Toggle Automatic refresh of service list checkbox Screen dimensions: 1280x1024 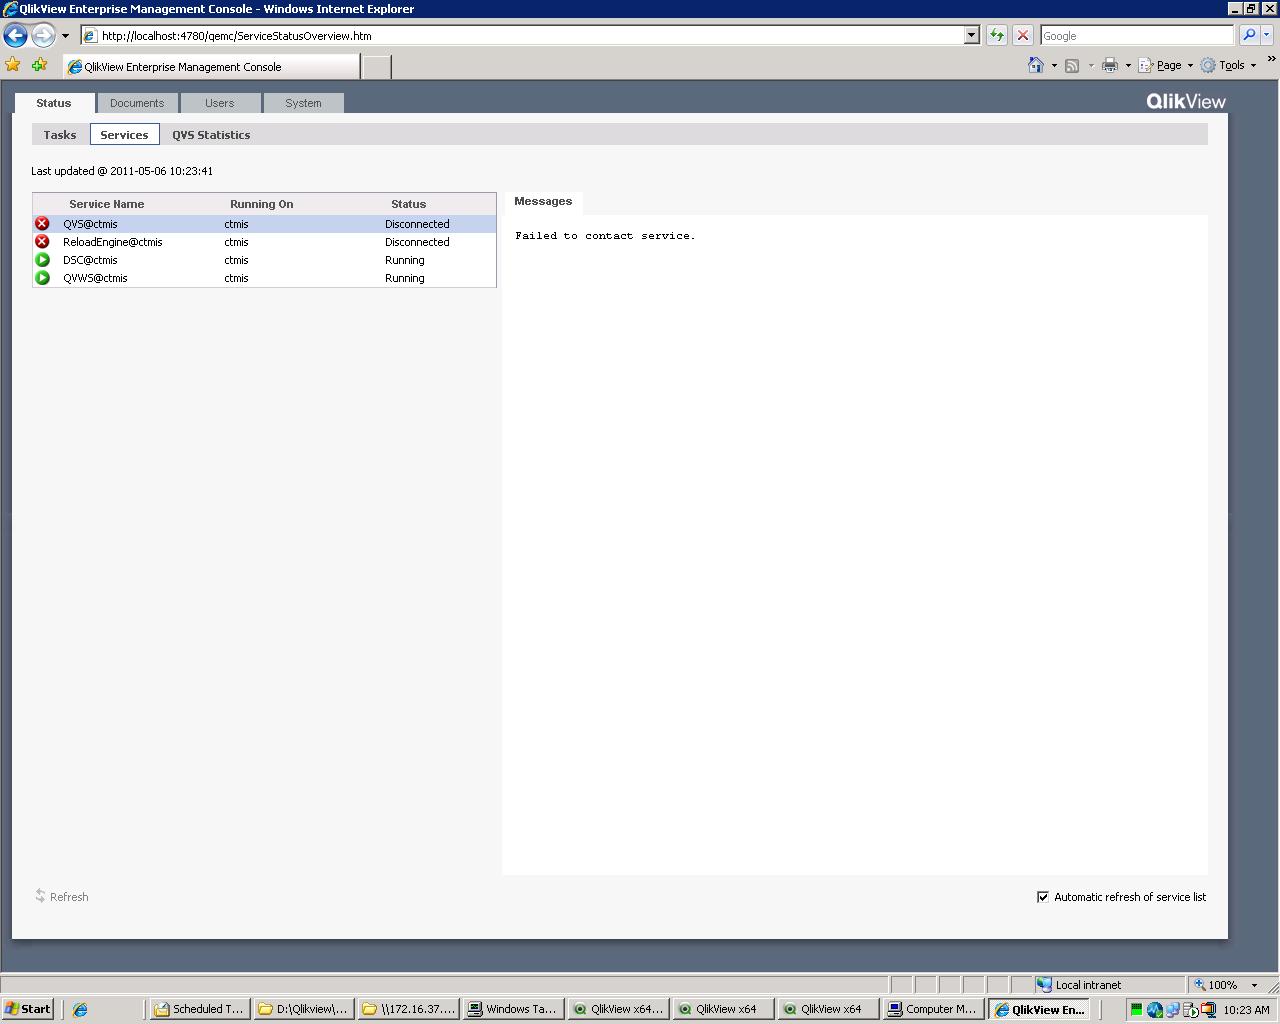pos(1043,897)
